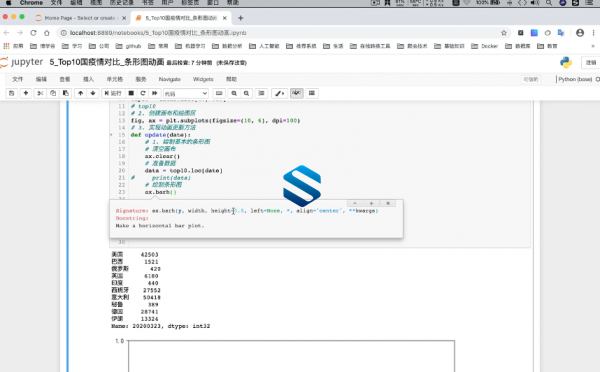Insert a new cell below with plus icon
600x372 pixels.
click(x=26, y=93)
